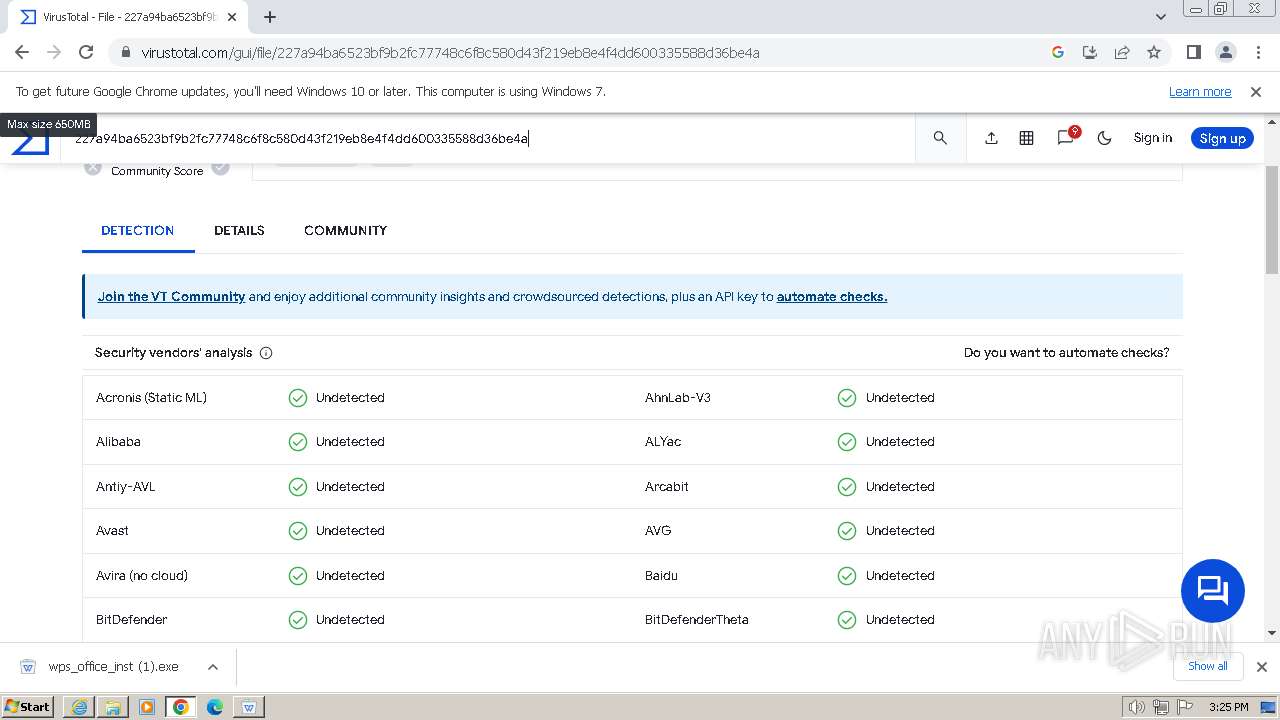Switch to the DETAILS tab
1280x720 pixels.
(x=239, y=230)
